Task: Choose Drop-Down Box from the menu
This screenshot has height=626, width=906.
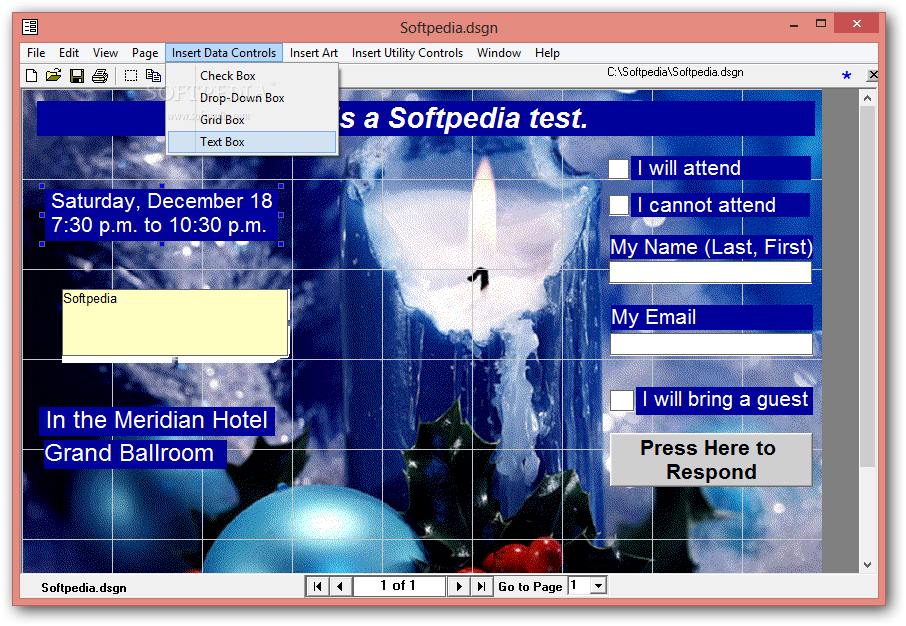Action: 252,98
